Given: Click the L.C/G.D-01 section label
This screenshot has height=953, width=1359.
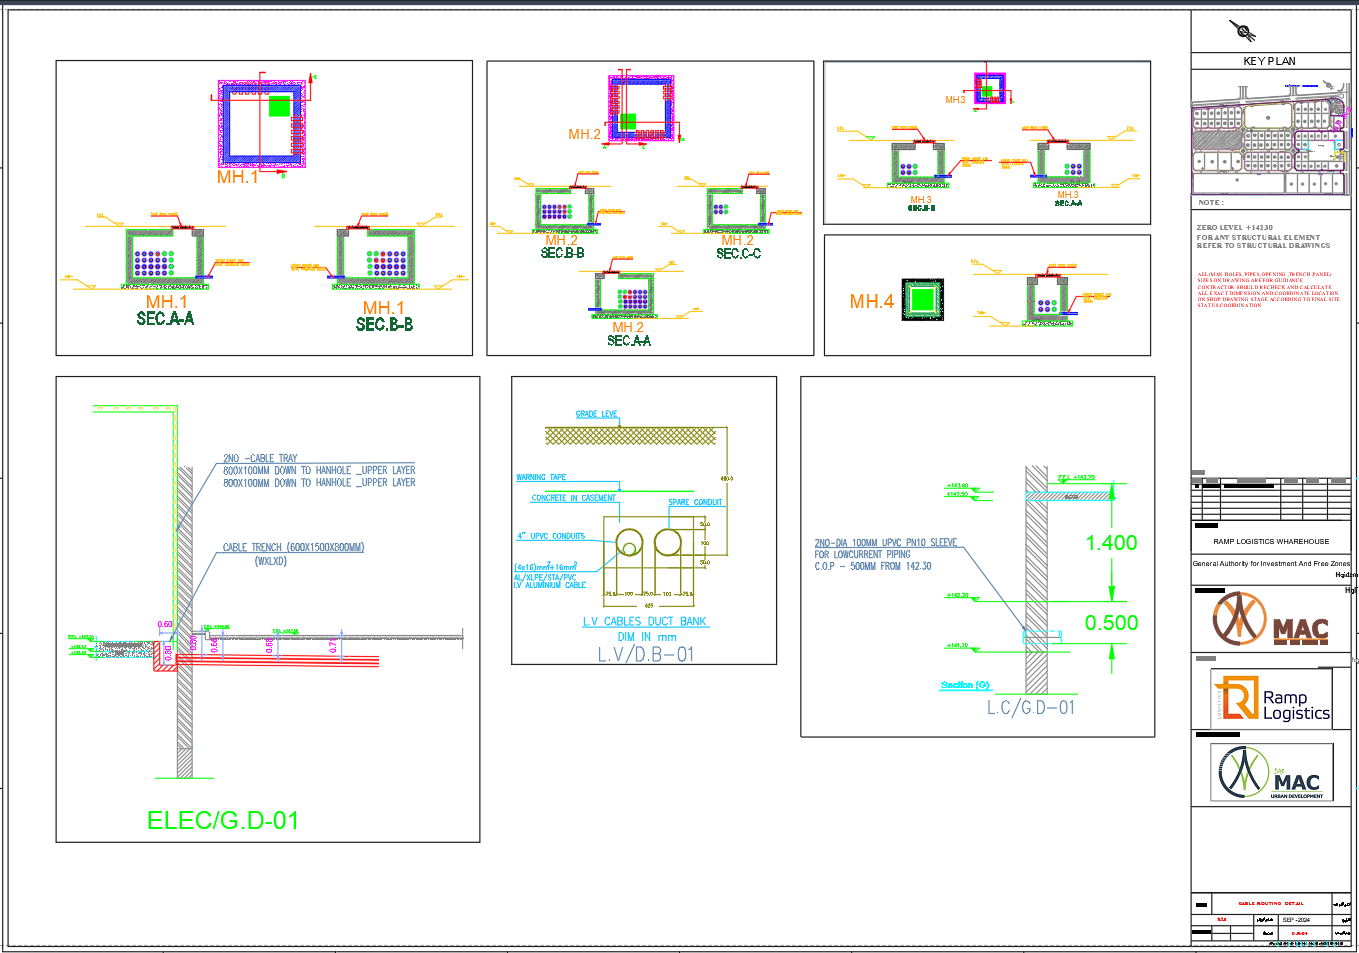Looking at the screenshot, I should click(1030, 705).
